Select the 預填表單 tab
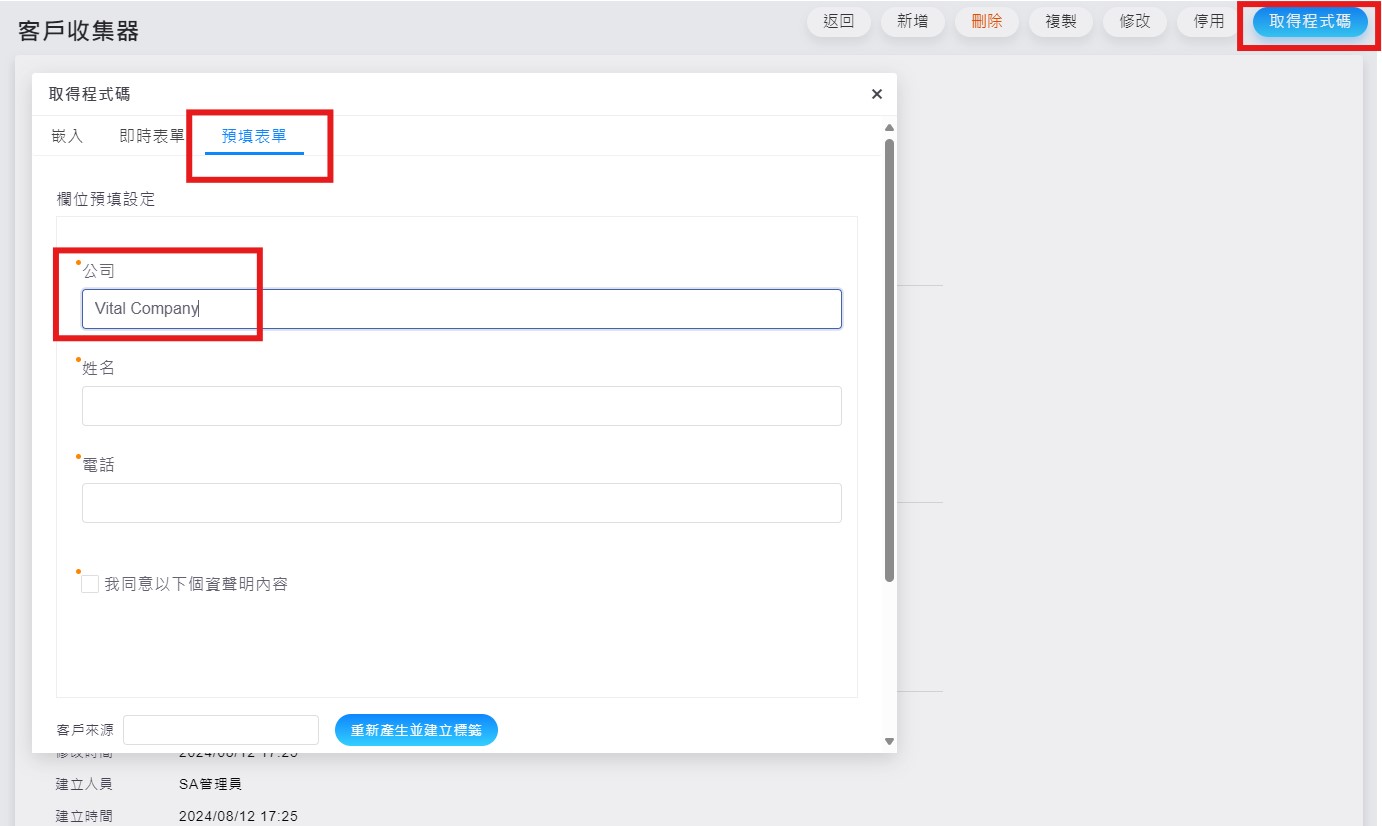This screenshot has height=826, width=1382. [254, 136]
